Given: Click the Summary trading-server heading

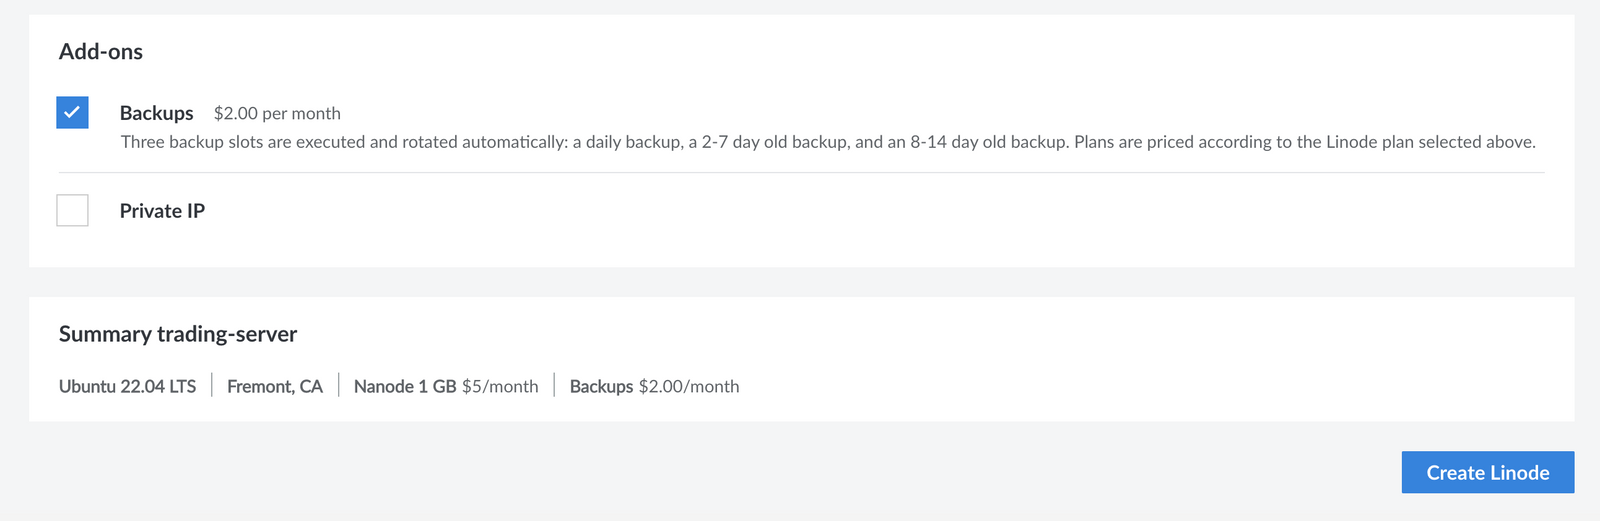Looking at the screenshot, I should [178, 334].
